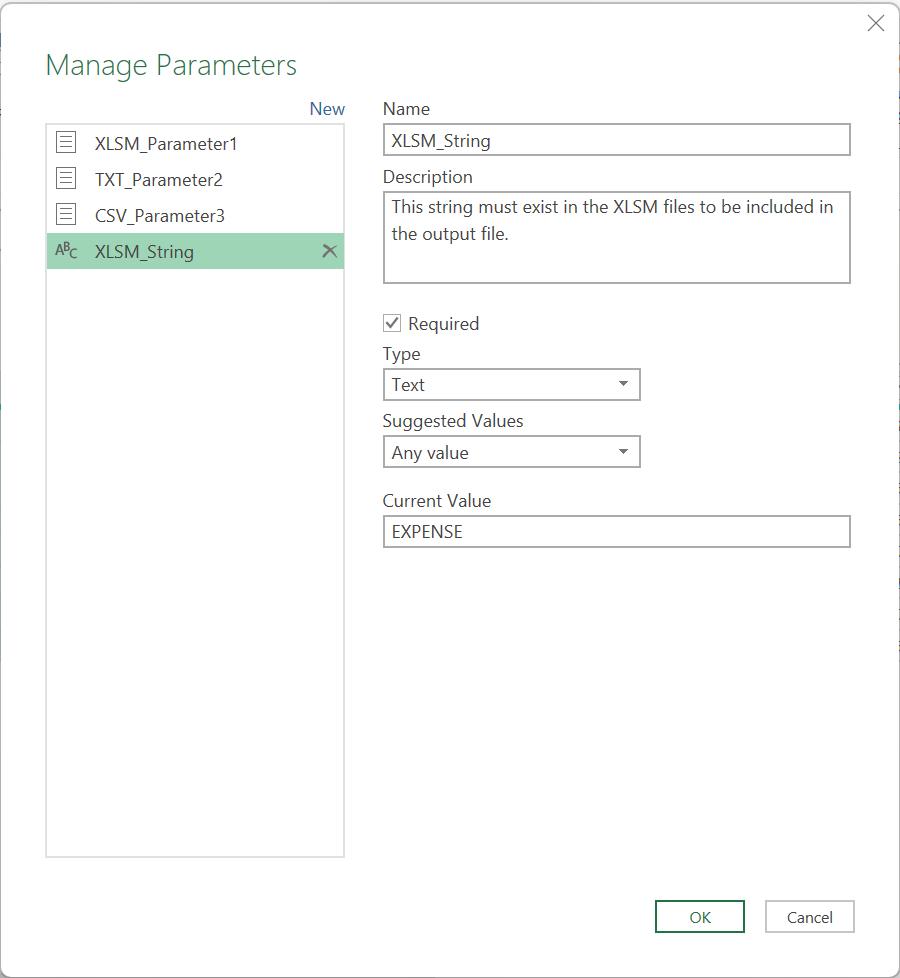
Task: Confirm changes with the OK button
Action: (x=700, y=916)
